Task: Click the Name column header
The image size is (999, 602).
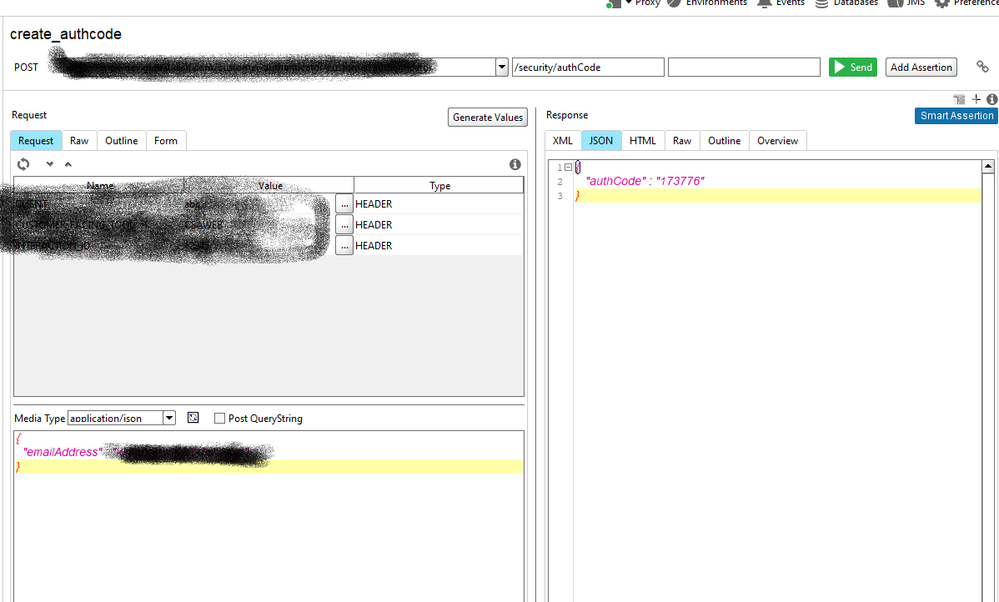Action: coord(99,185)
